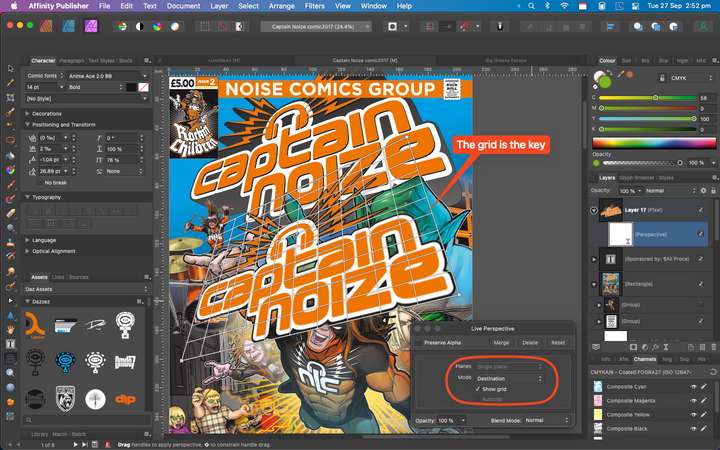Collapse the Typography section
This screenshot has height=450, width=720.
pos(28,197)
